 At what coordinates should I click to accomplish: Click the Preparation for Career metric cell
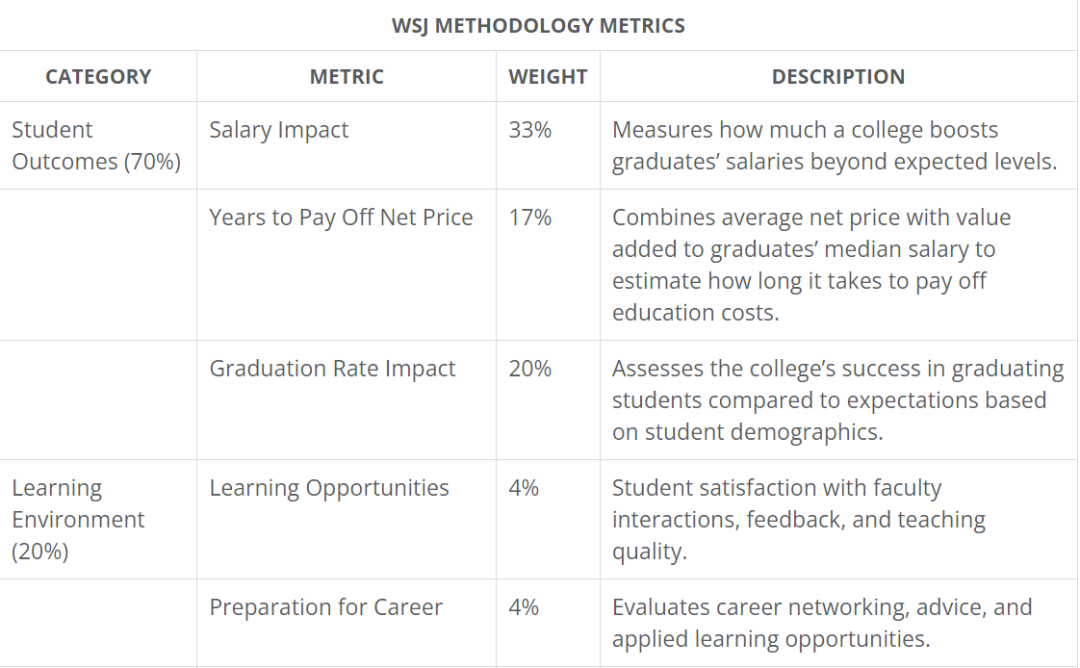pyautogui.click(x=326, y=607)
